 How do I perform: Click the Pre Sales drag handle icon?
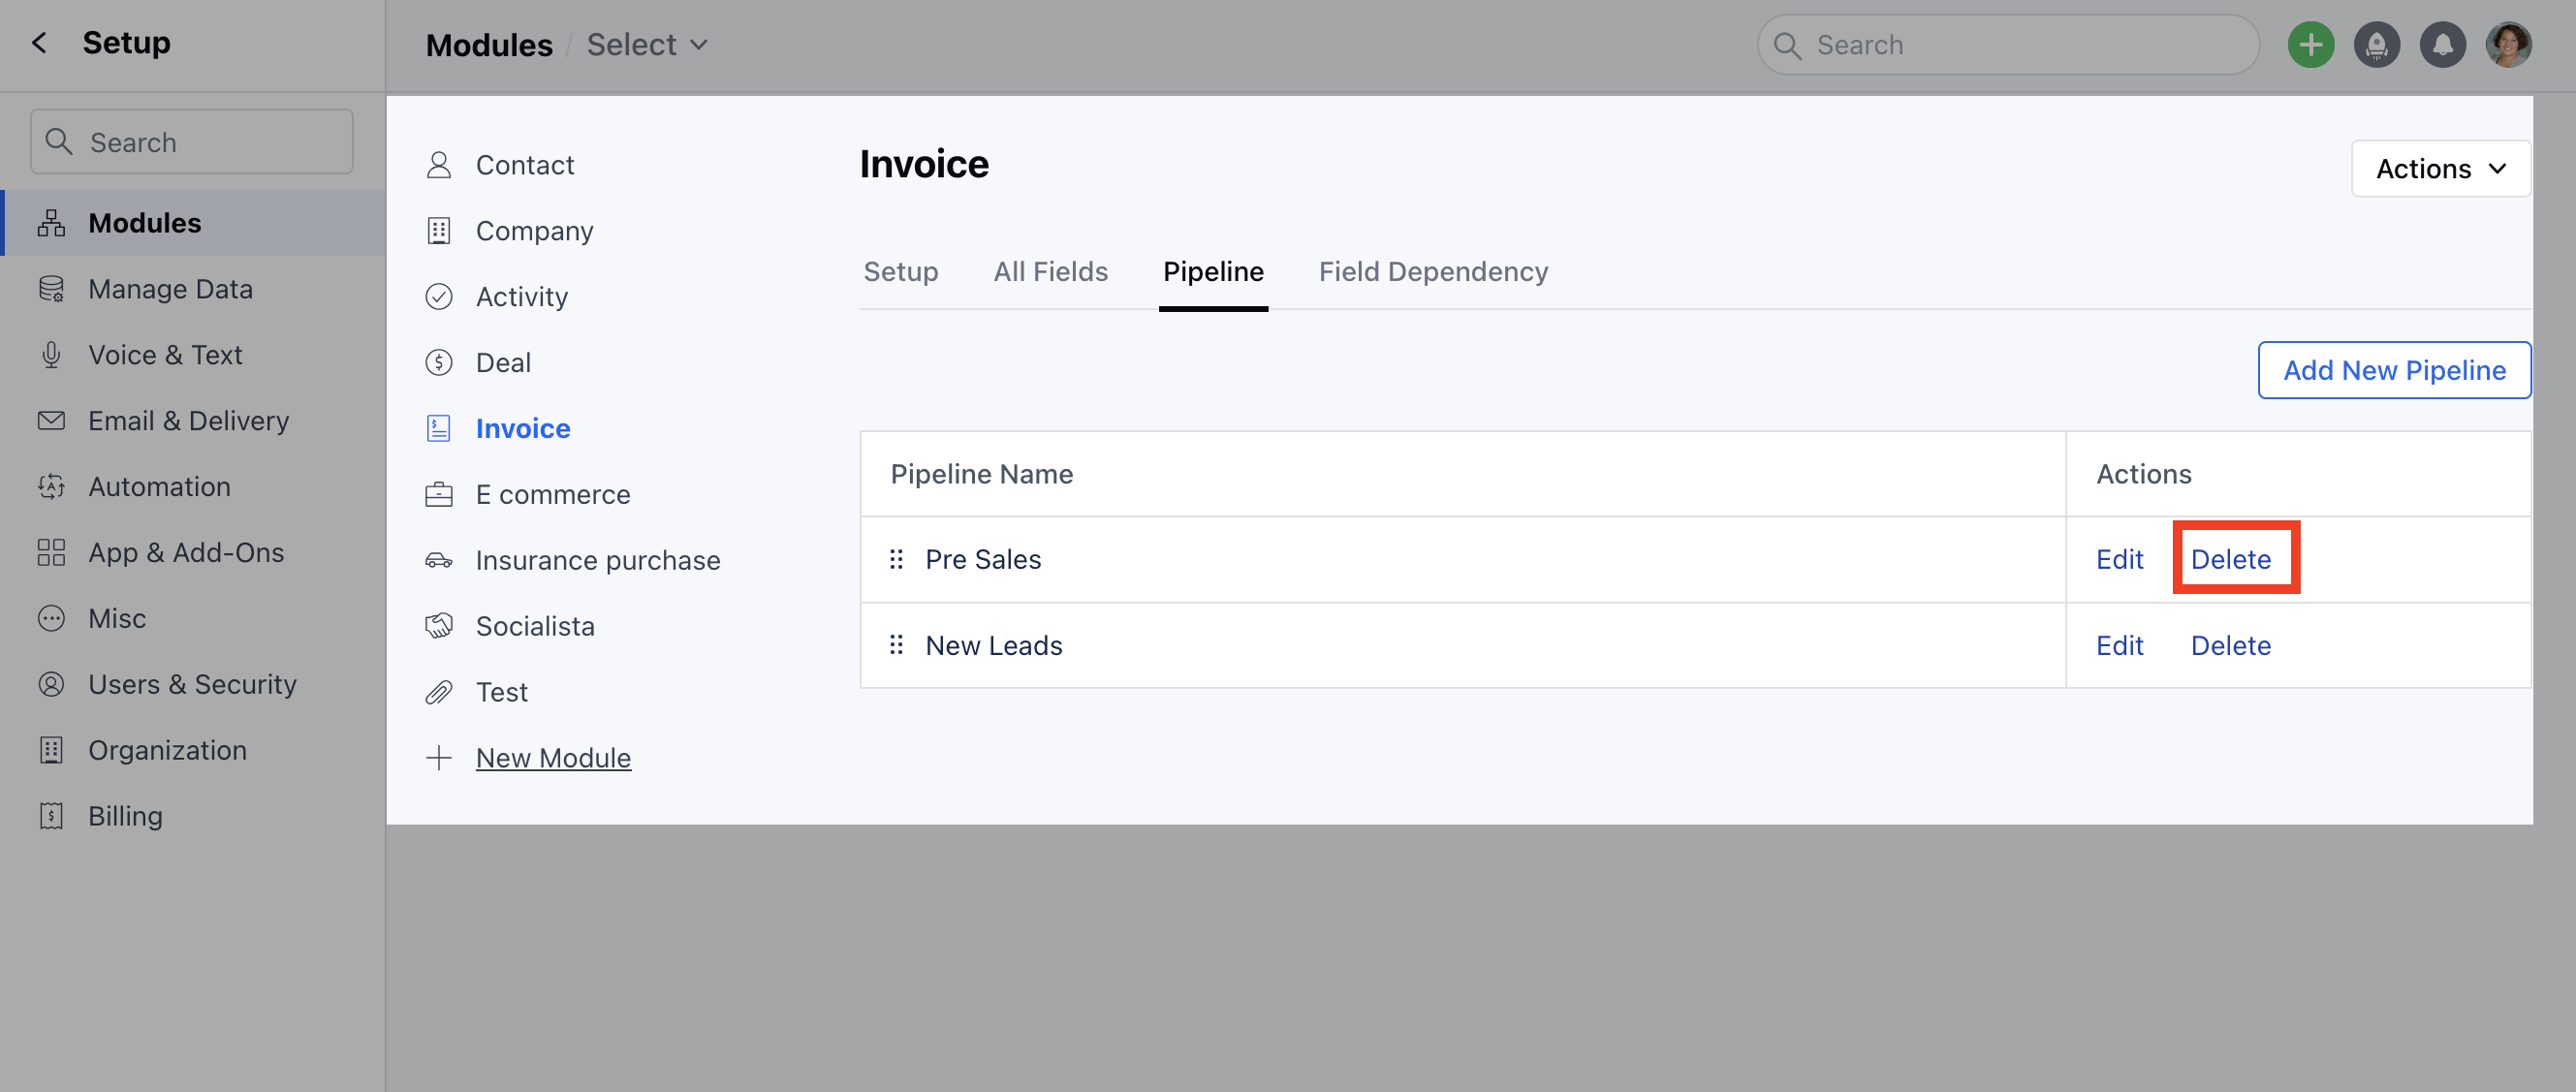(896, 559)
